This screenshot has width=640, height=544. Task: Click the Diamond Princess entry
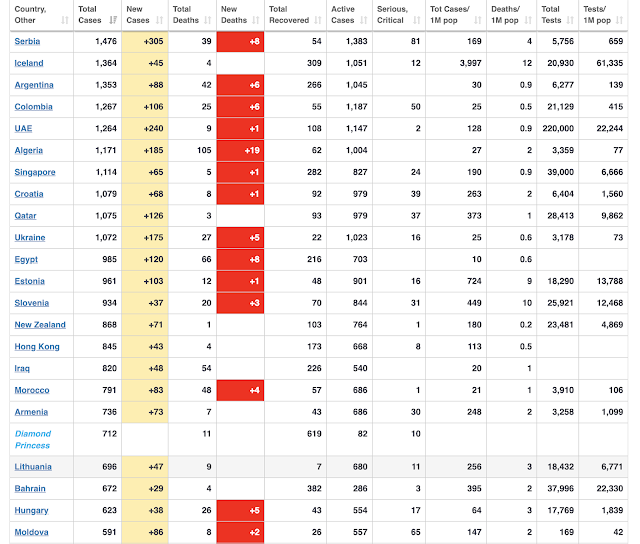tap(33, 440)
